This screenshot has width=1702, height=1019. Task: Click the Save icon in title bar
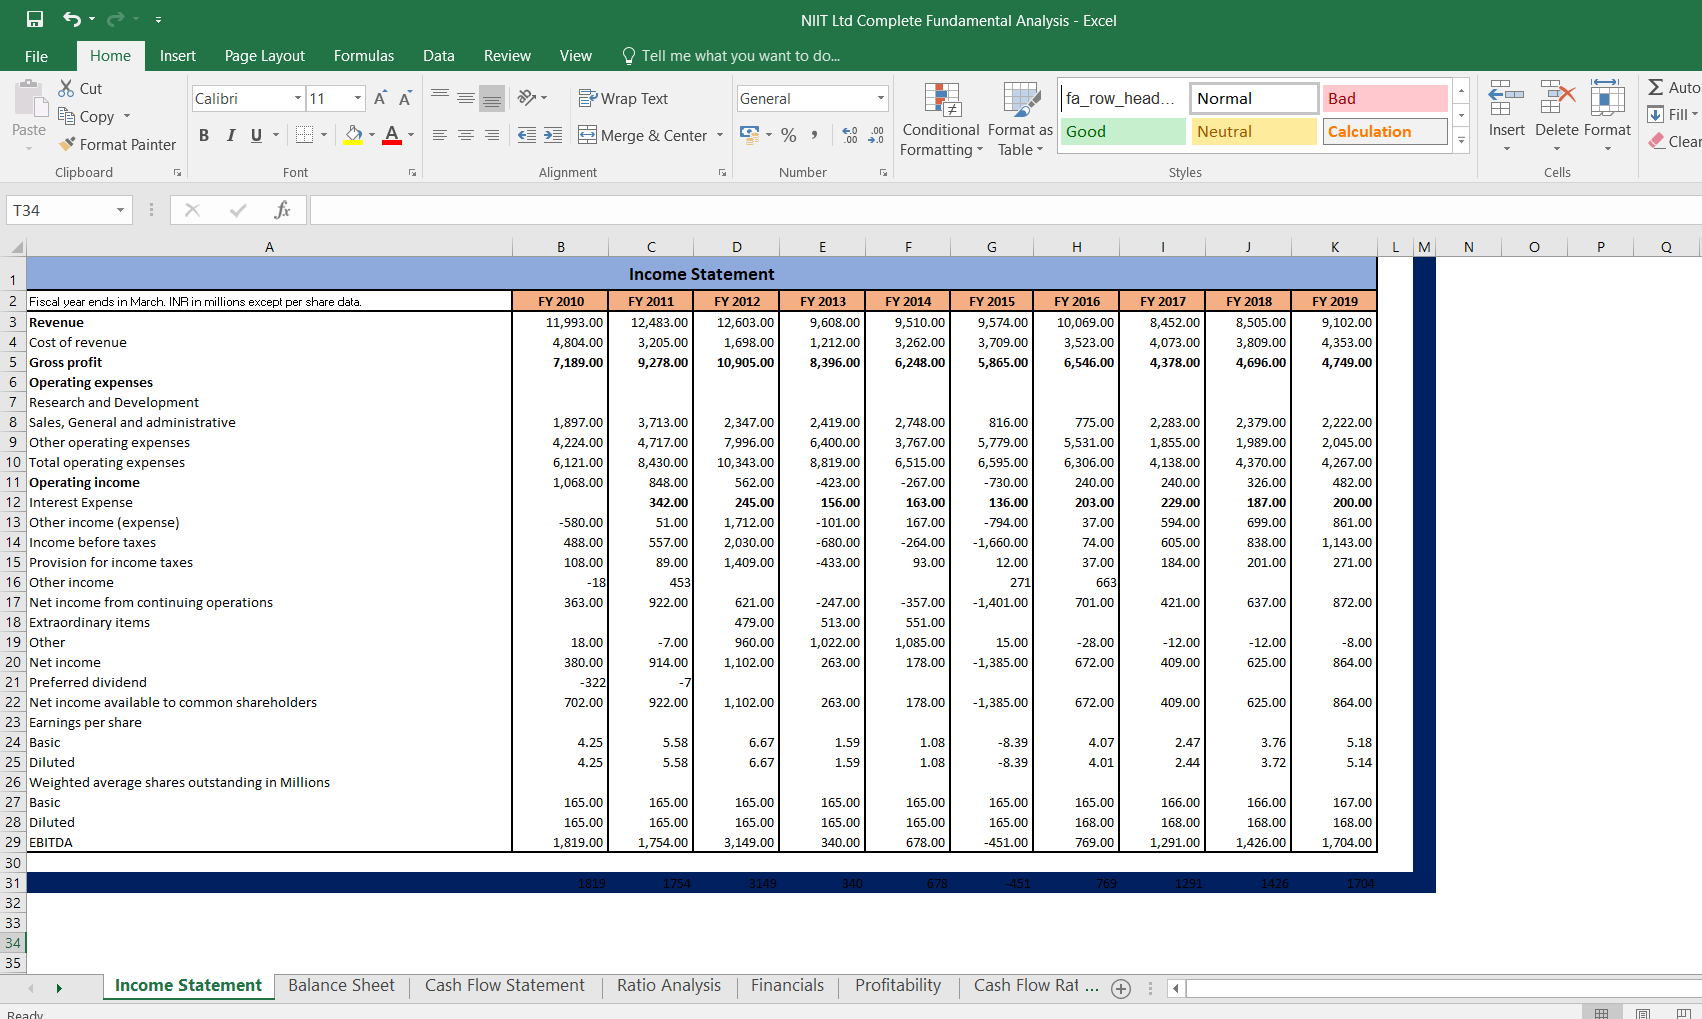click(35, 19)
